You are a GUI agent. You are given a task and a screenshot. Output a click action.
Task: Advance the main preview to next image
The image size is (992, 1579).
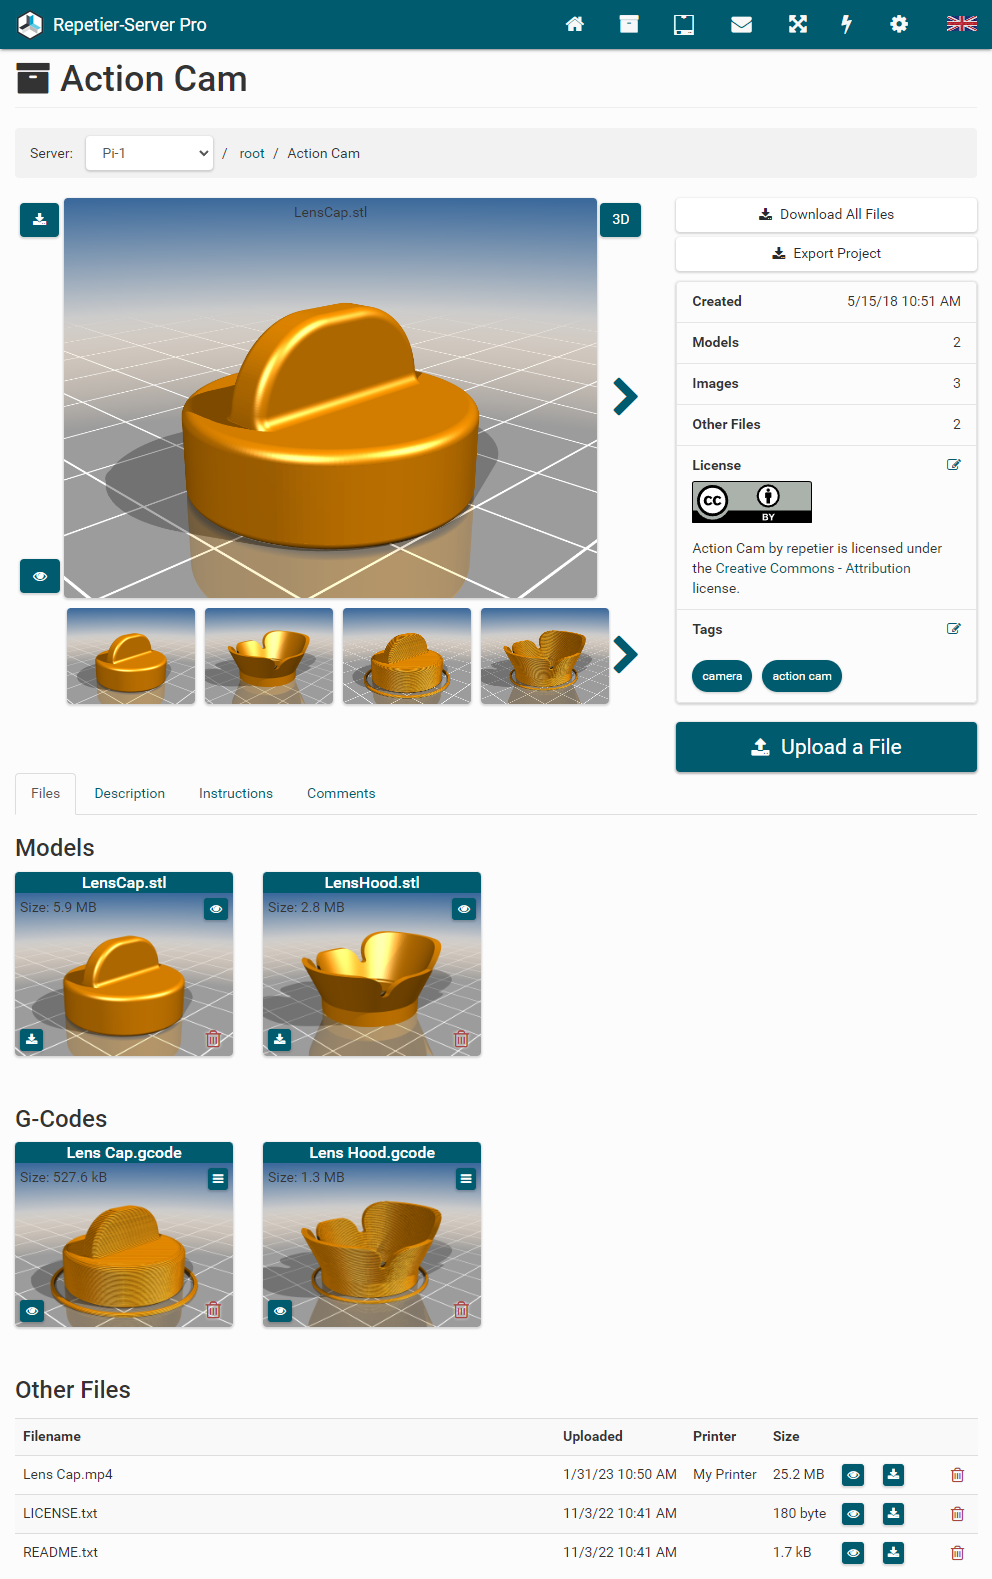625,397
